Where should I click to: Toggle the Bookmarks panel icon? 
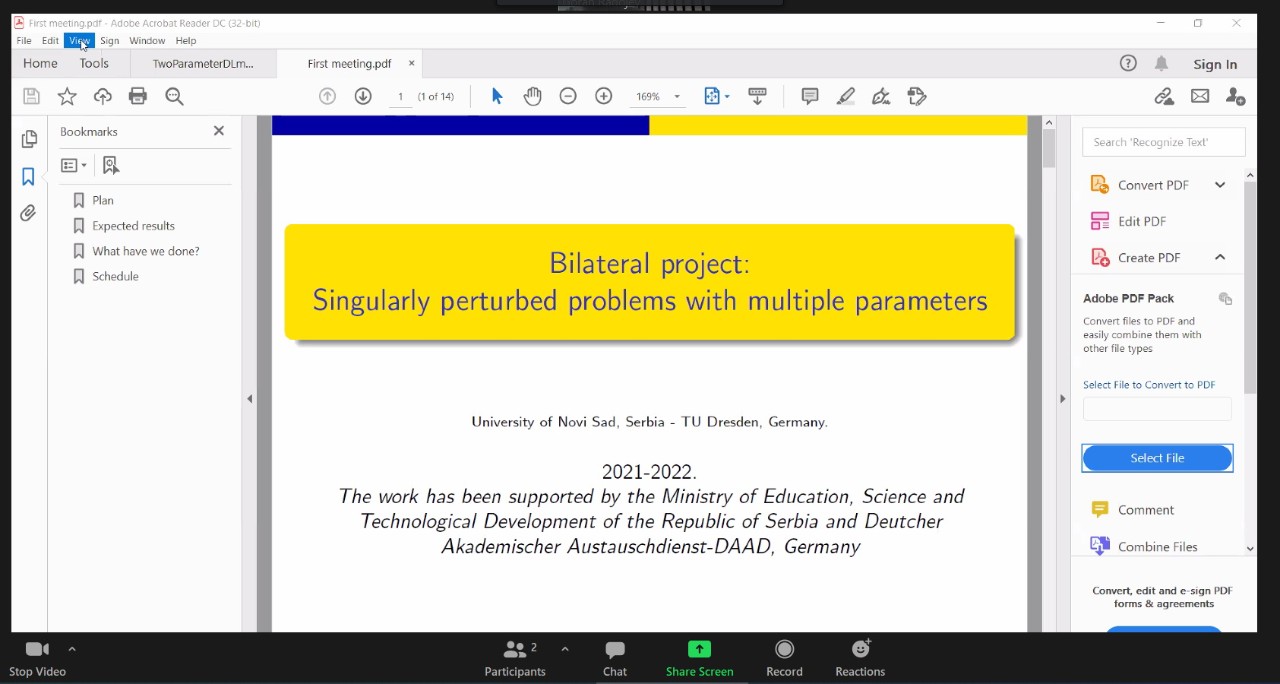(28, 177)
